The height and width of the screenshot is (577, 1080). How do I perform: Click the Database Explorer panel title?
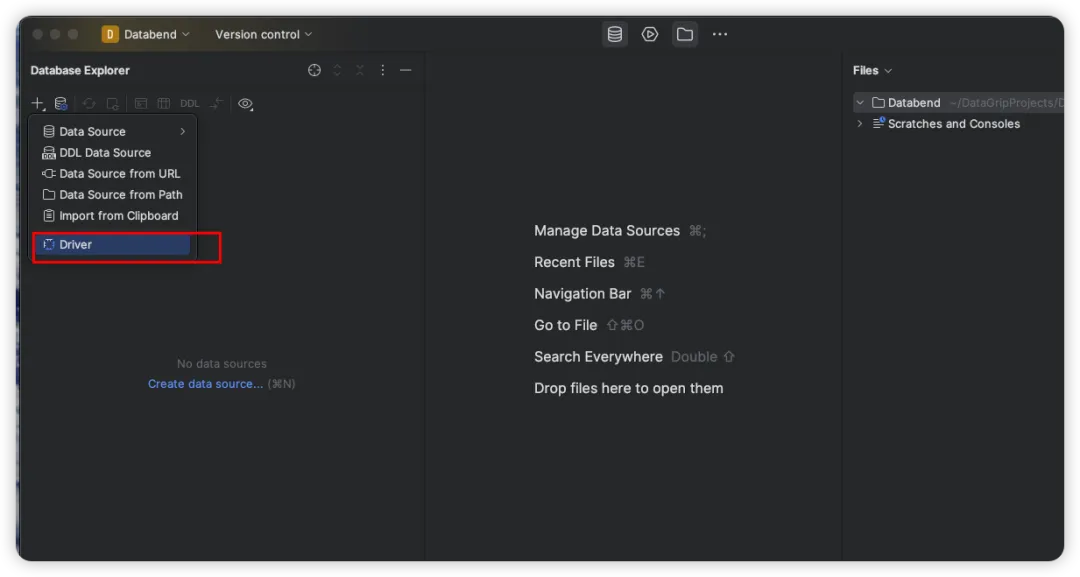(80, 70)
